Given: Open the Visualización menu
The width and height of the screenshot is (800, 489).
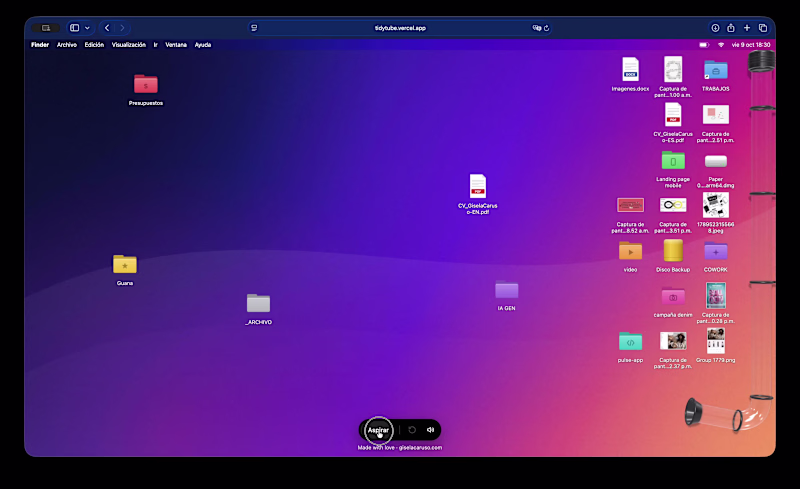Looking at the screenshot, I should [x=129, y=45].
